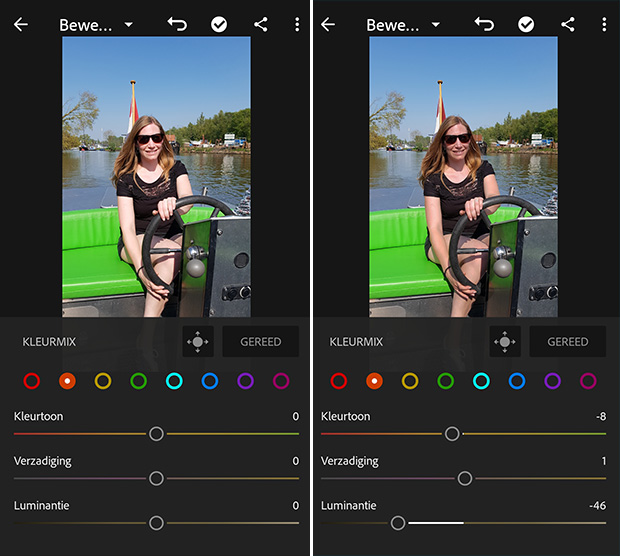
Task: Select red color channel in right screen
Action: [x=339, y=381]
